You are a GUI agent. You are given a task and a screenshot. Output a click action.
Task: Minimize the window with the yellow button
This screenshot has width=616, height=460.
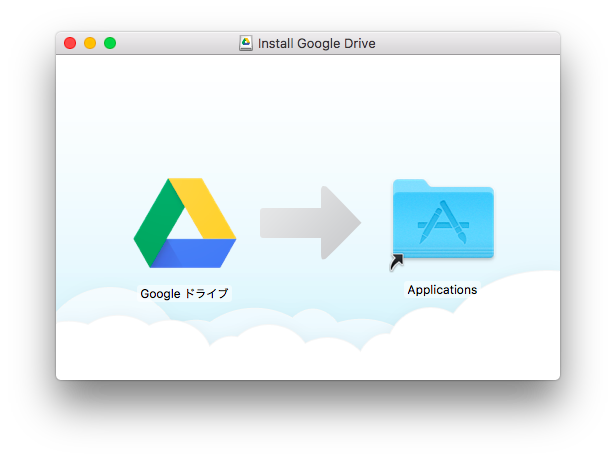tap(90, 43)
